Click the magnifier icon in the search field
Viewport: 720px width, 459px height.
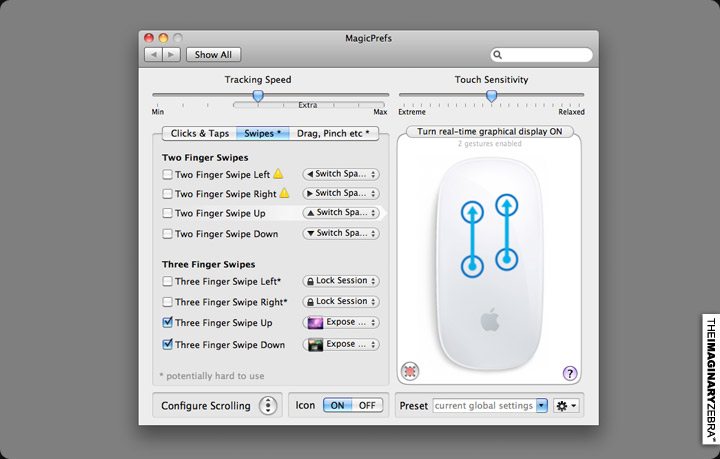498,55
